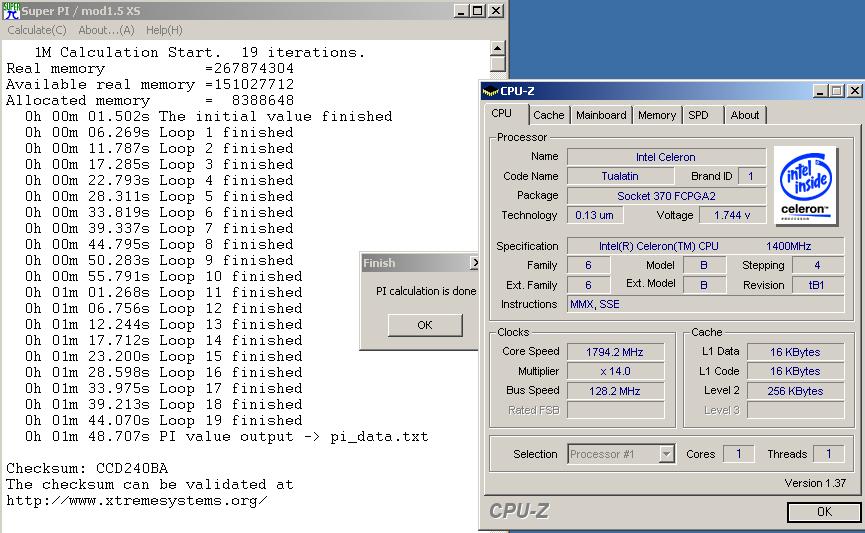
Task: Switch to the Memory tab in CPU-Z
Action: 656,115
